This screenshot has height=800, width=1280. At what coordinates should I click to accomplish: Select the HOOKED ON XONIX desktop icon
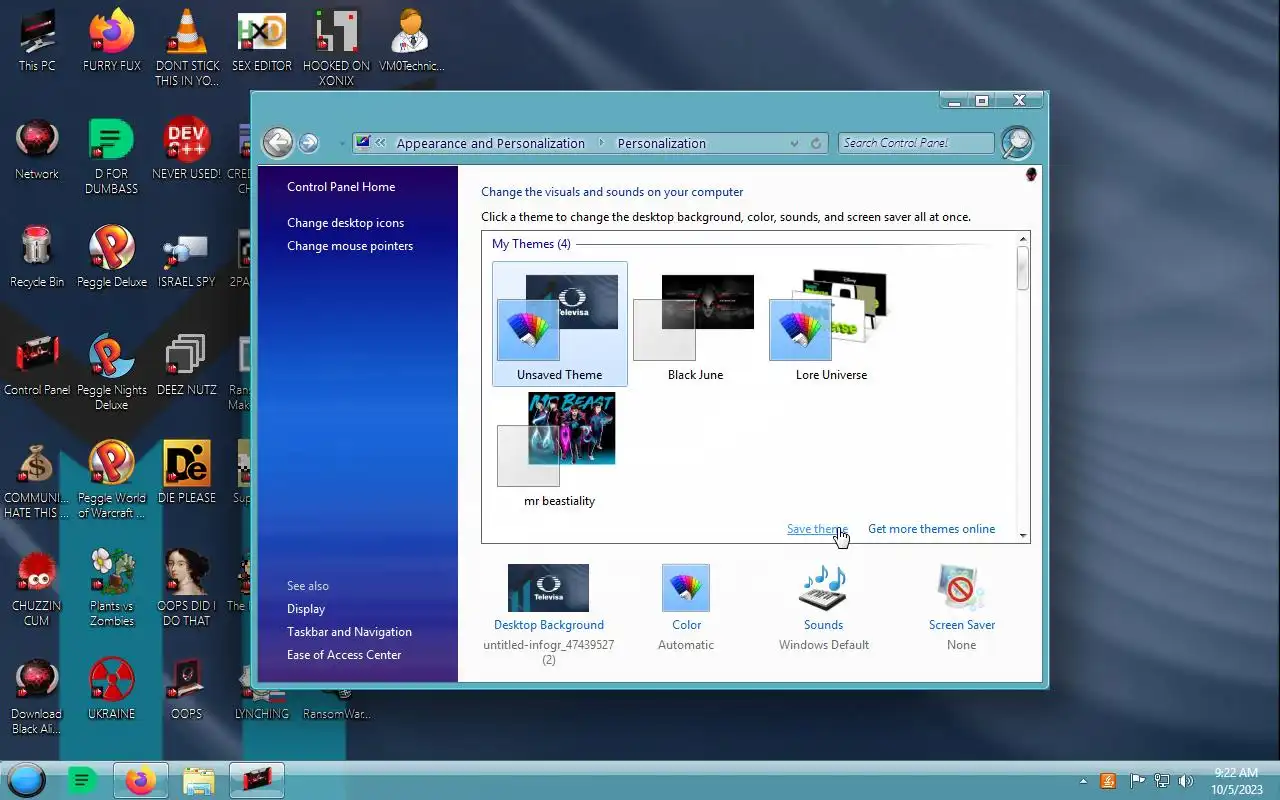[x=336, y=47]
